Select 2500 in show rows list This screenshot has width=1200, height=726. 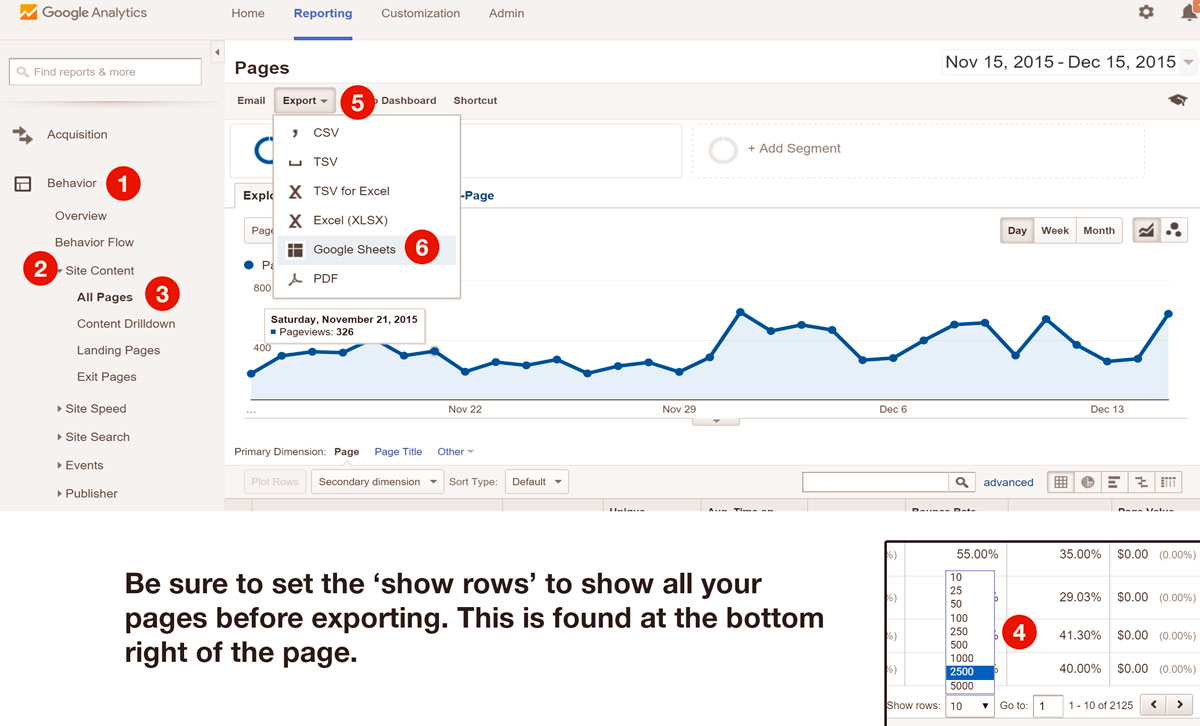click(x=970, y=673)
